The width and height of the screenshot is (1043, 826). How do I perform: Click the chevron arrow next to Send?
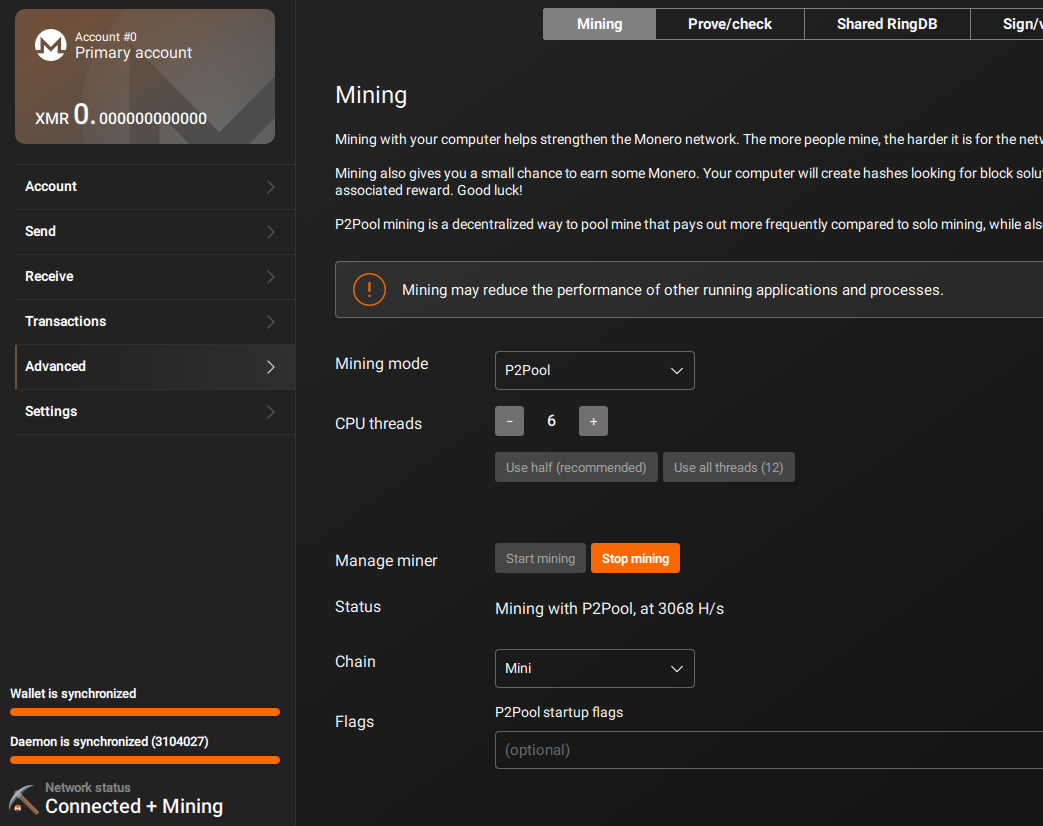click(x=271, y=232)
